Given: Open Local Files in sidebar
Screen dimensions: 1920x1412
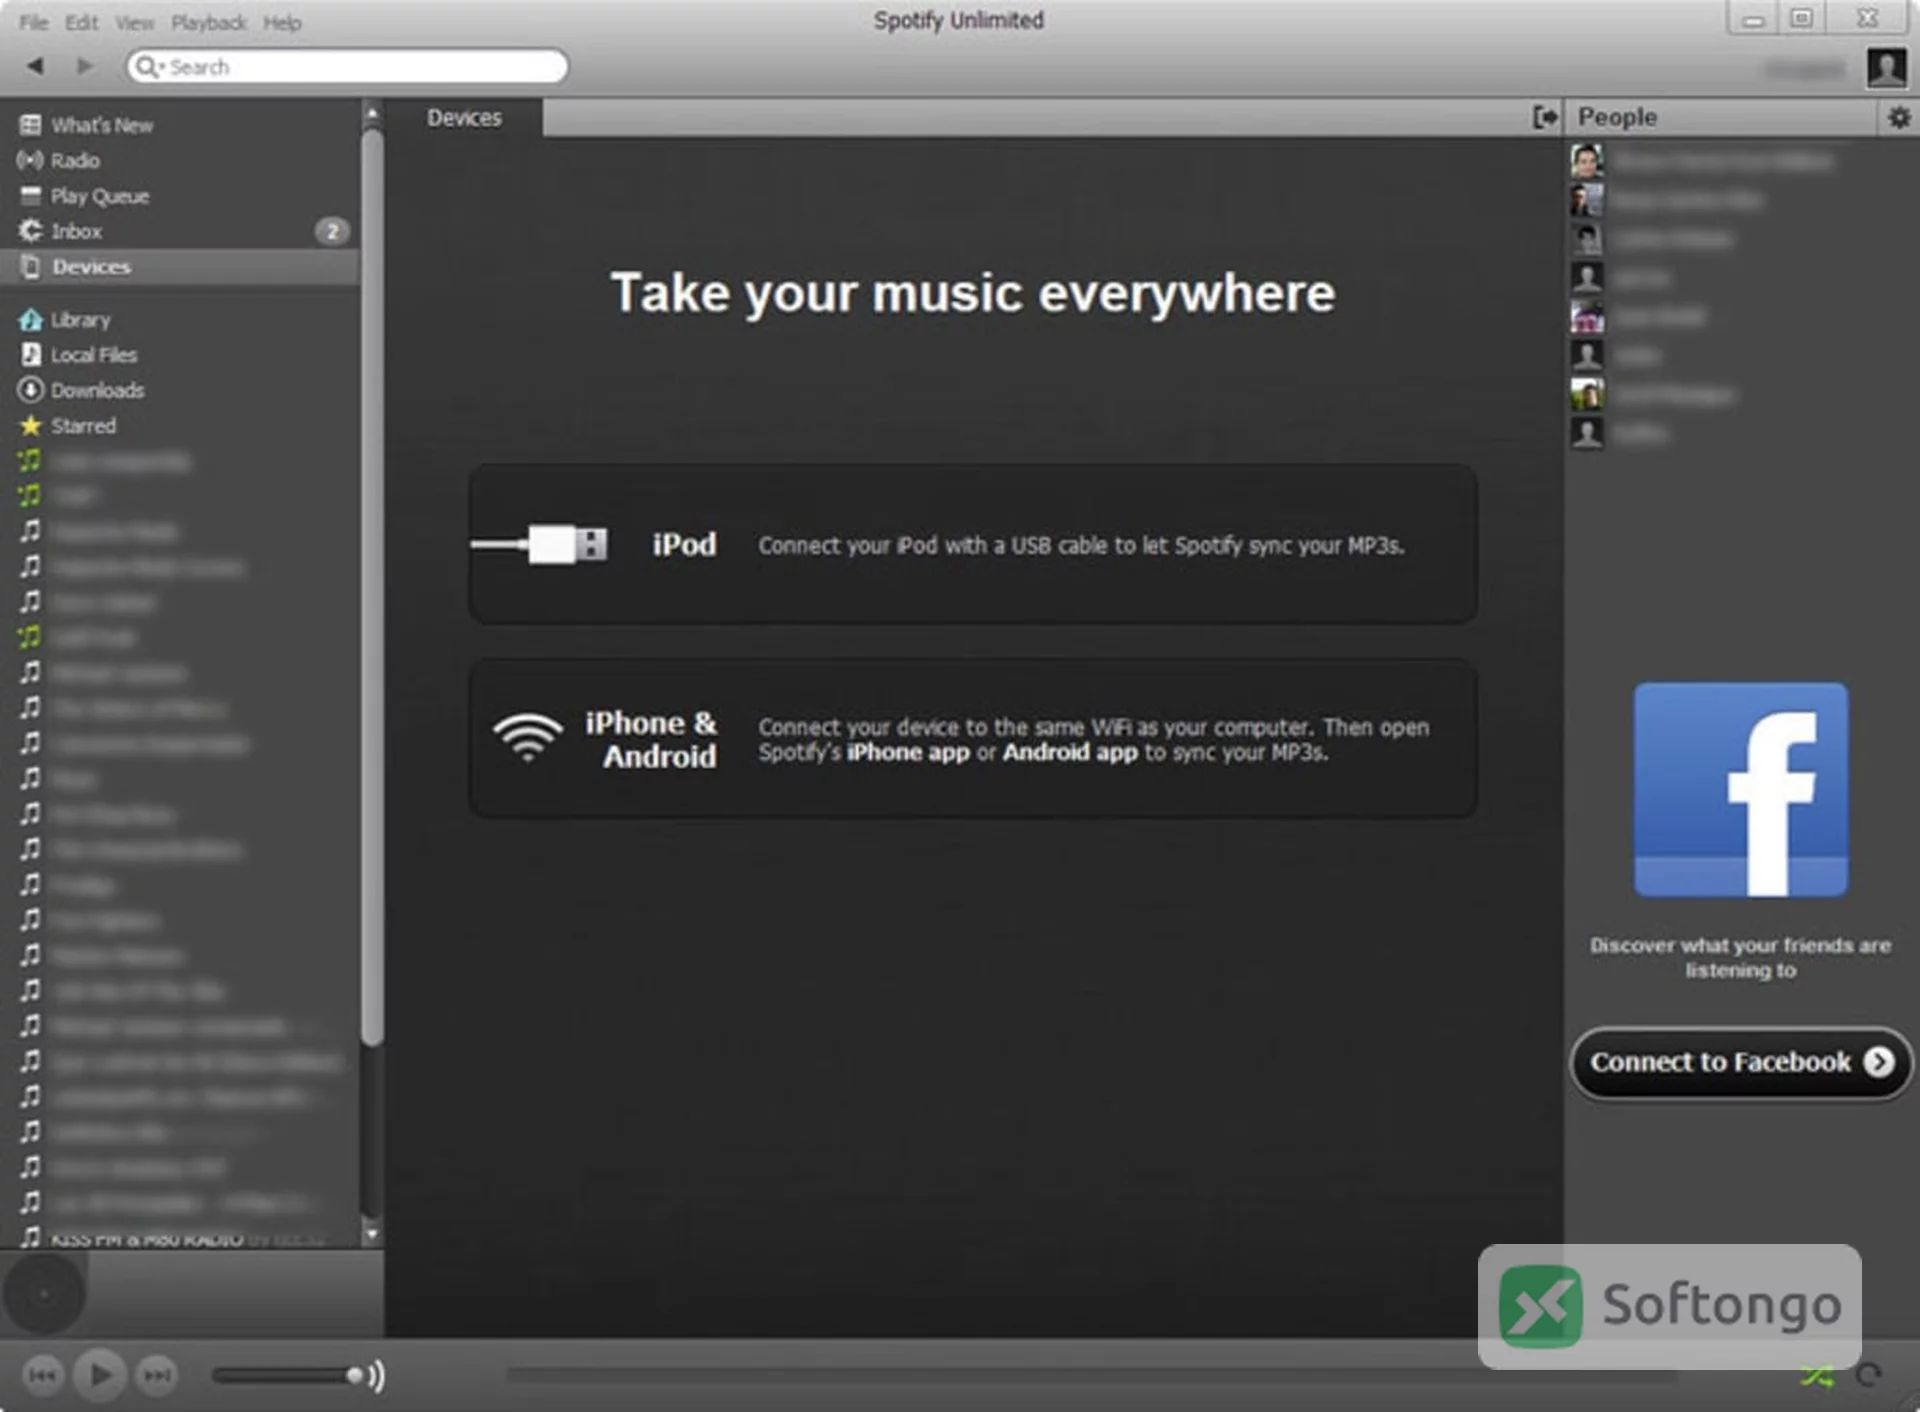Looking at the screenshot, I should [180, 355].
